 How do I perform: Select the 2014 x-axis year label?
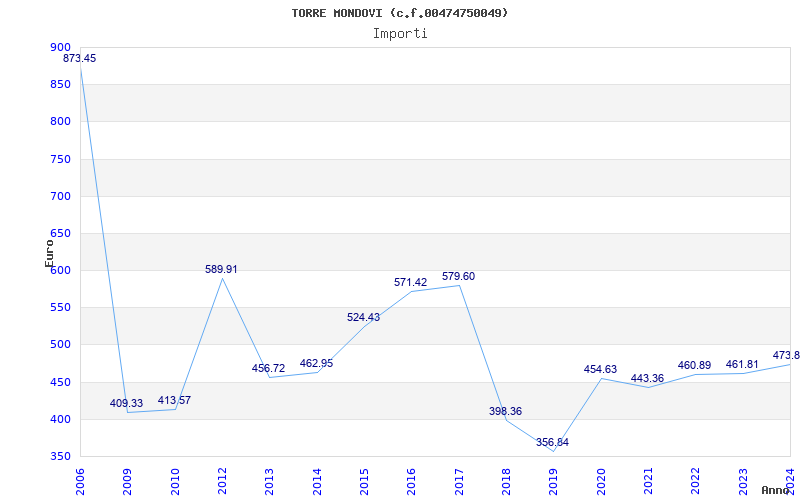pos(317,482)
